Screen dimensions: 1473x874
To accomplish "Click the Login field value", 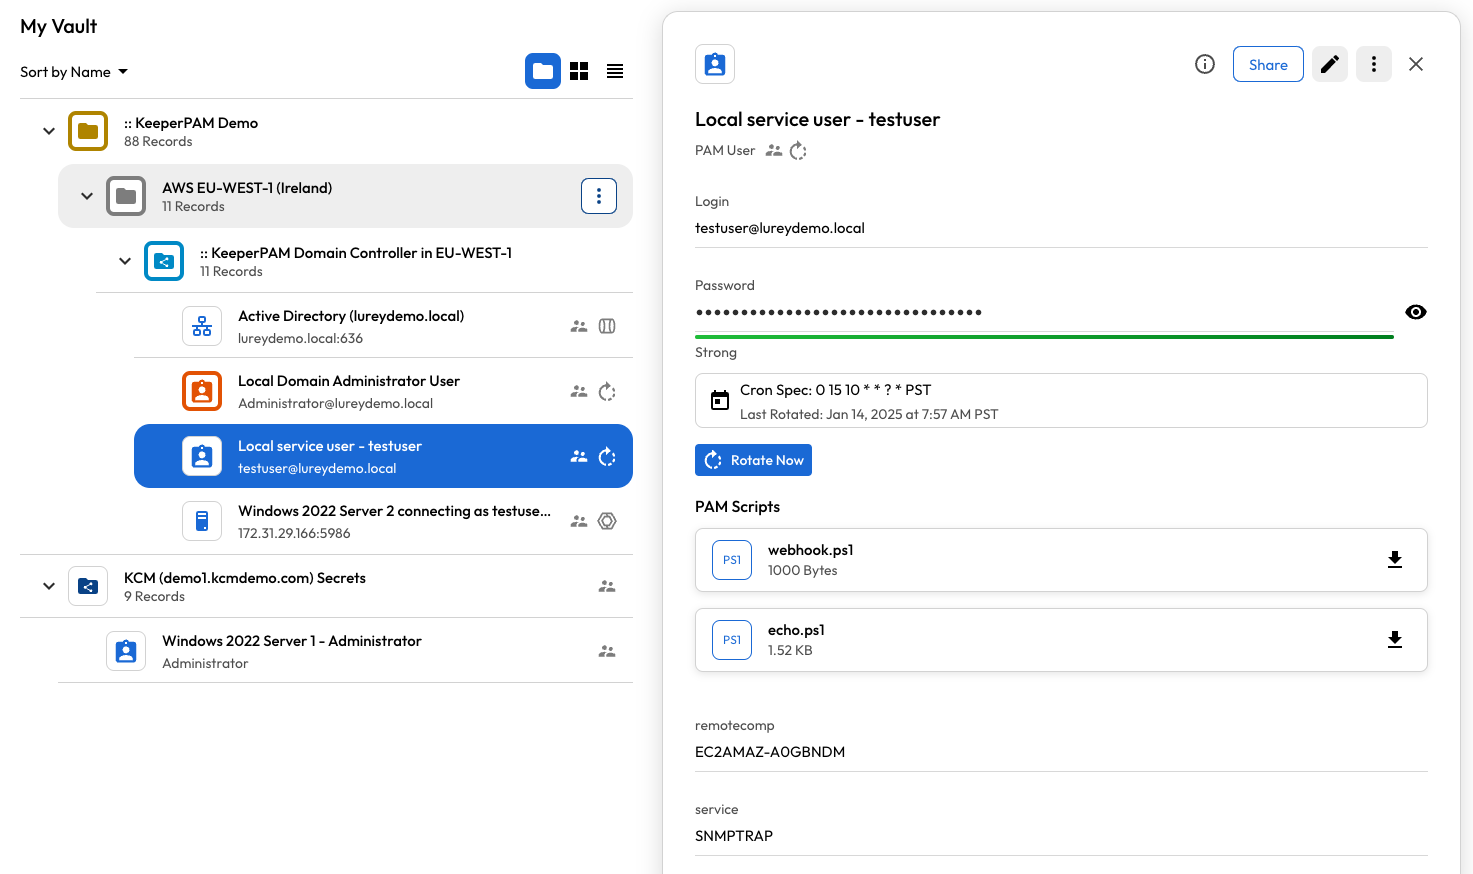I will (780, 228).
